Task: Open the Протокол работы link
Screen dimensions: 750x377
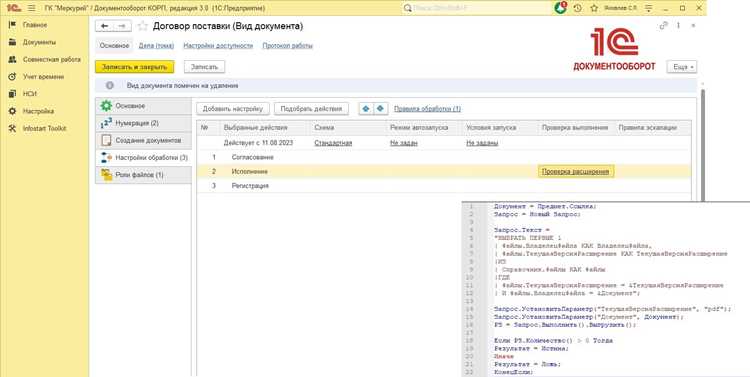Action: tap(287, 46)
